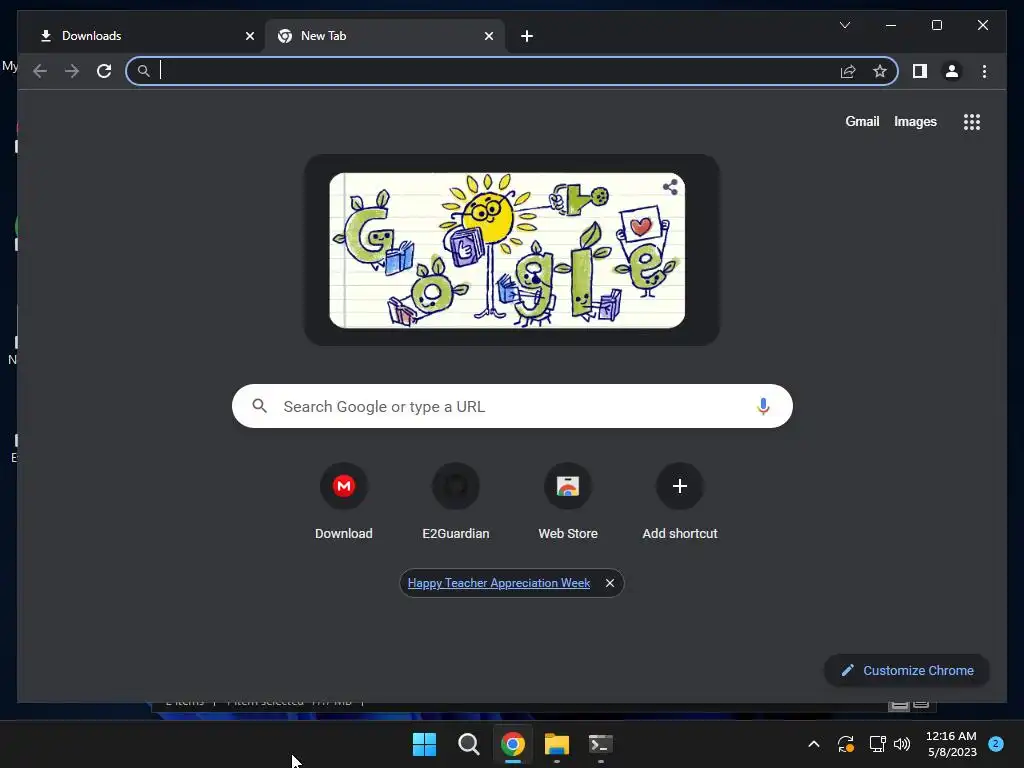The height and width of the screenshot is (768, 1024).
Task: Open the Chrome side panel
Action: pos(920,71)
